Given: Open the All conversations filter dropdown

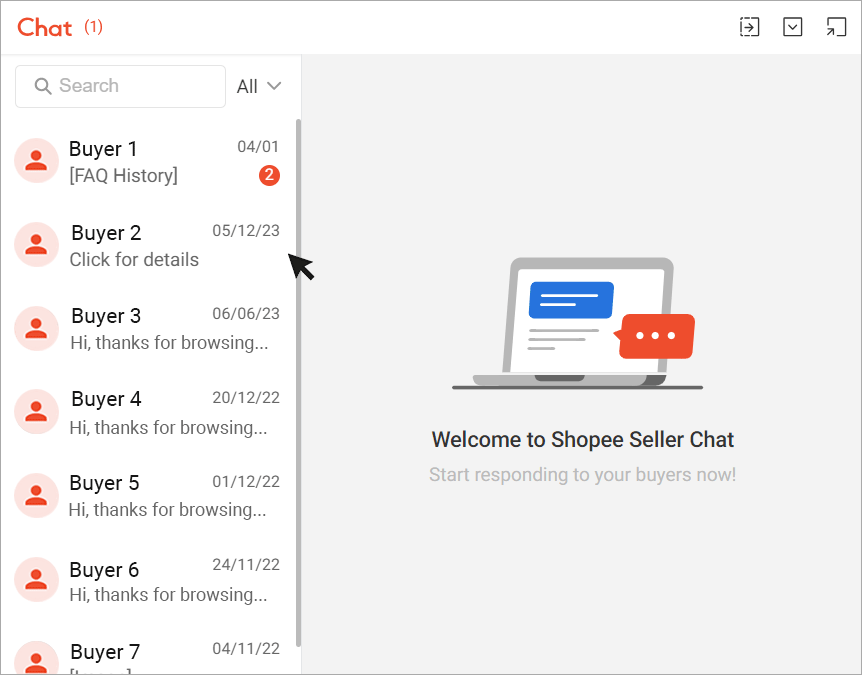Looking at the screenshot, I should (x=258, y=86).
